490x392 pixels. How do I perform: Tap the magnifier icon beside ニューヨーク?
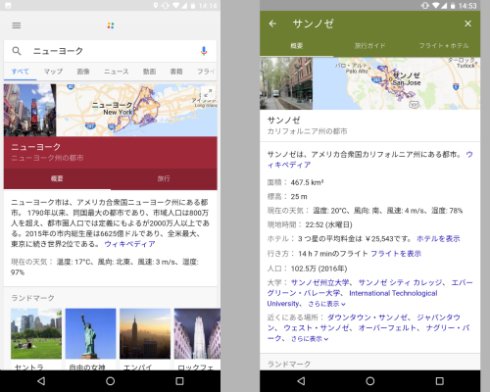16,51
